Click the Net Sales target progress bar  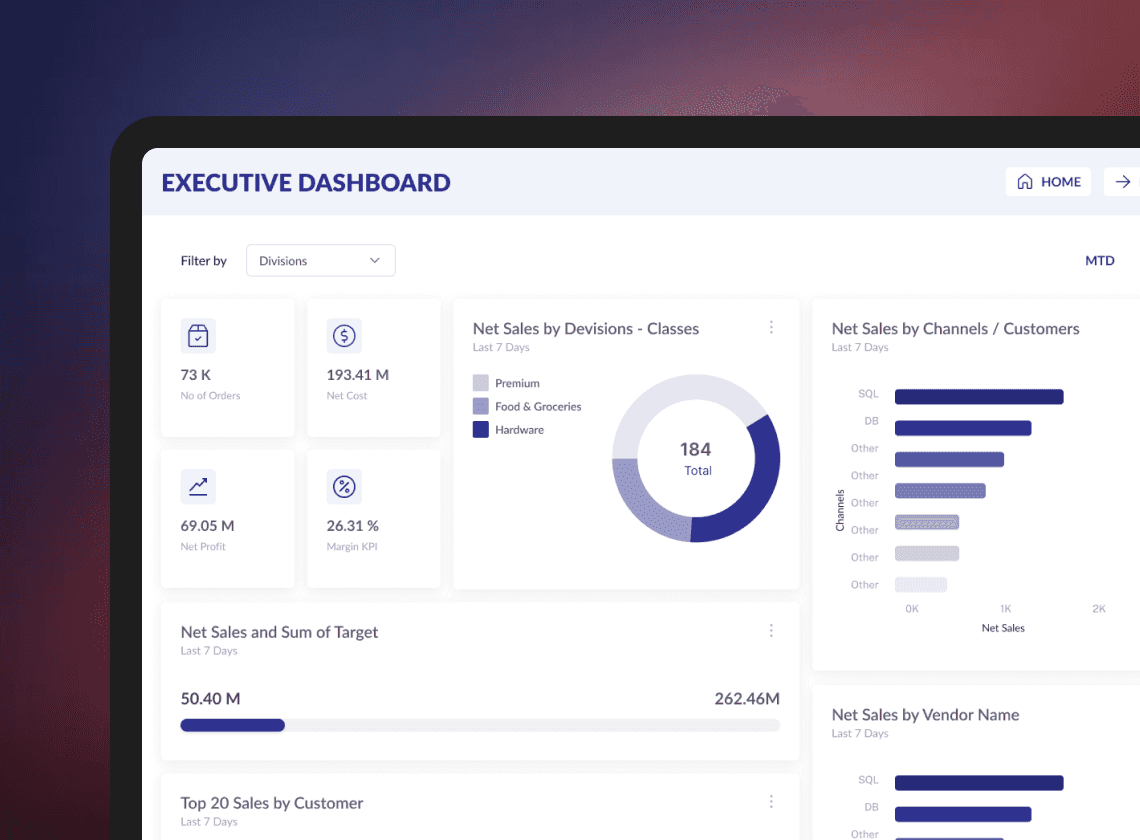coord(480,725)
